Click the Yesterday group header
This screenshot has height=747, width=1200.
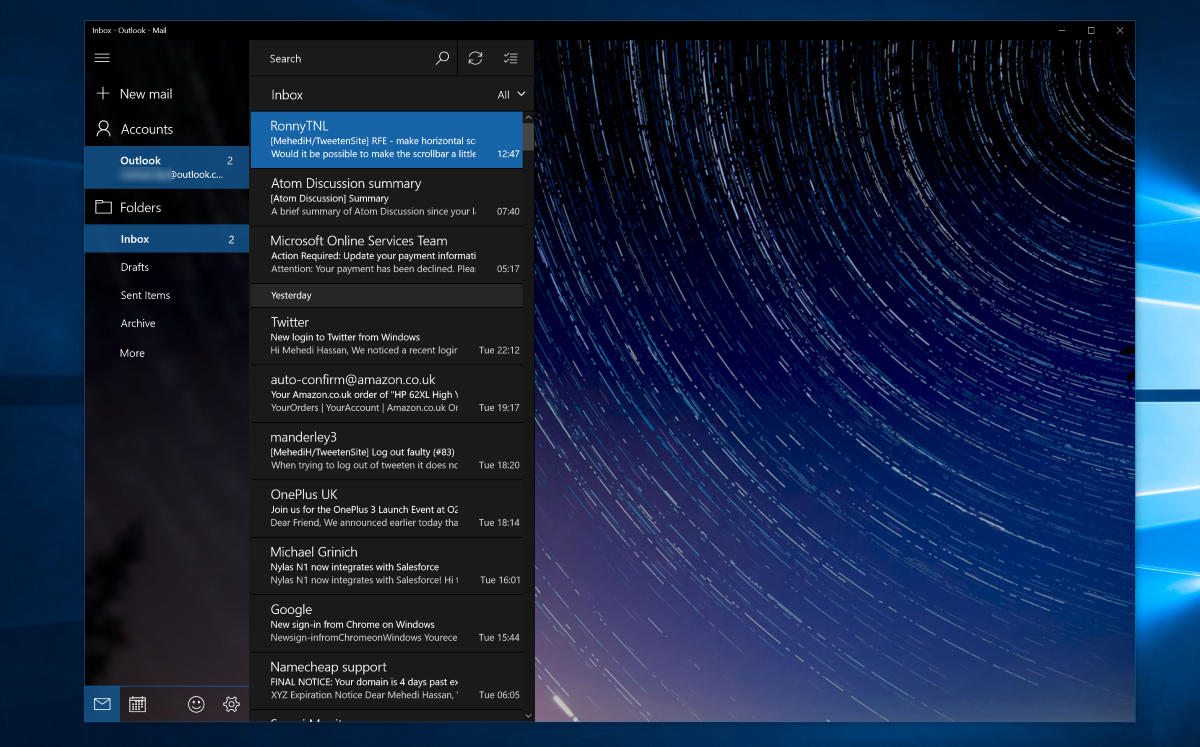(x=386, y=295)
